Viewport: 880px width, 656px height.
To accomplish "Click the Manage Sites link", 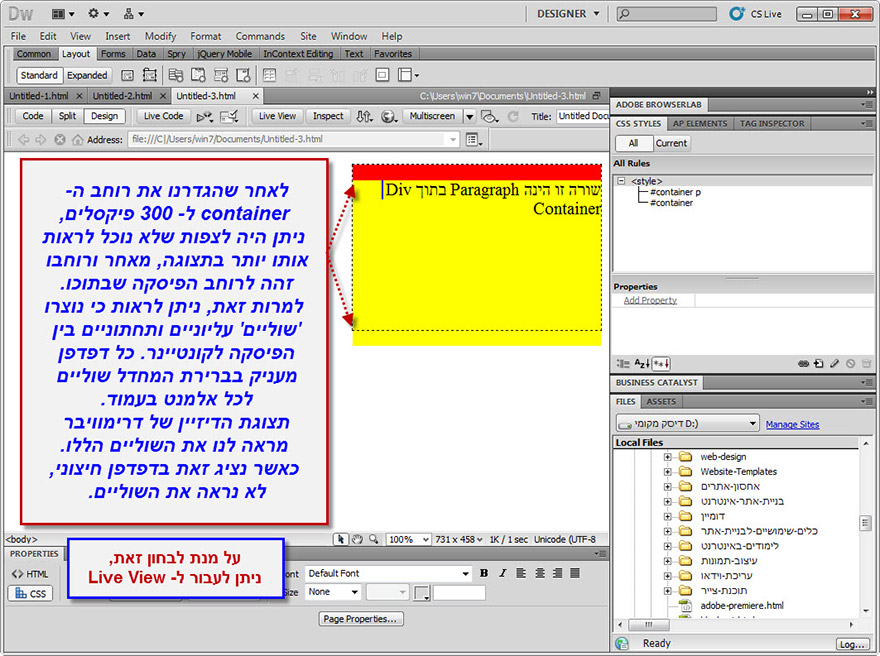I will click(792, 425).
